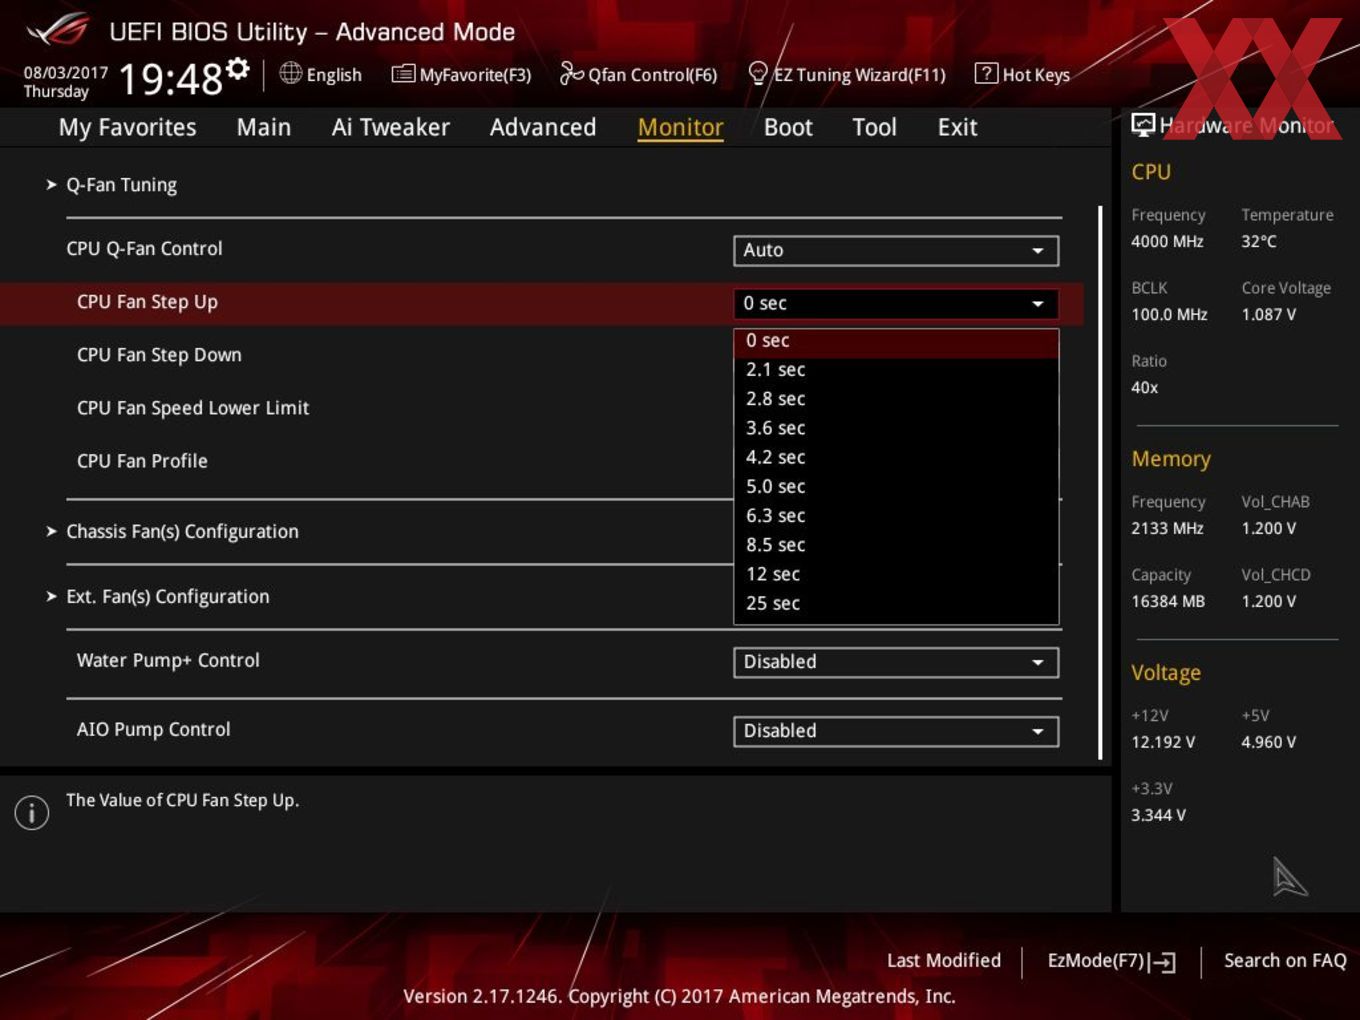The image size is (1360, 1020).
Task: Switch to the Boot tab
Action: click(x=788, y=127)
